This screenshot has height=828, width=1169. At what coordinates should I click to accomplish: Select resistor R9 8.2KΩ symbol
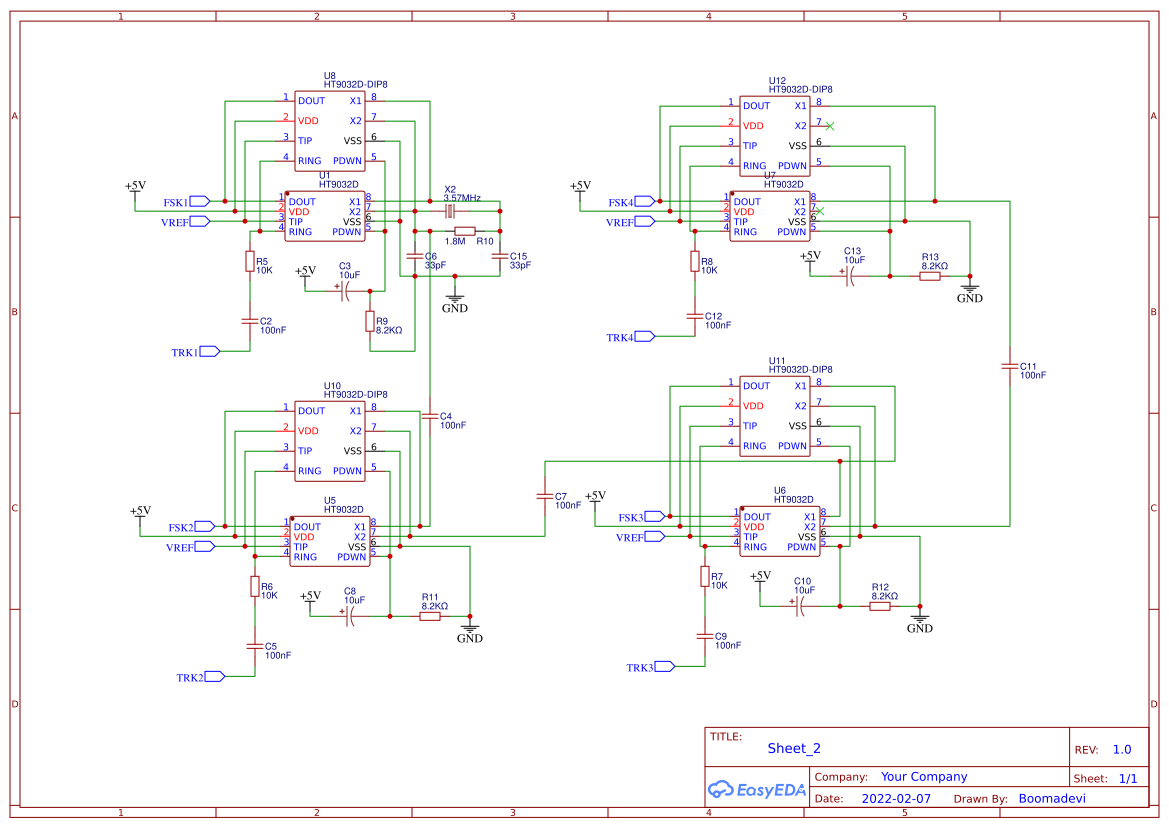tap(370, 321)
